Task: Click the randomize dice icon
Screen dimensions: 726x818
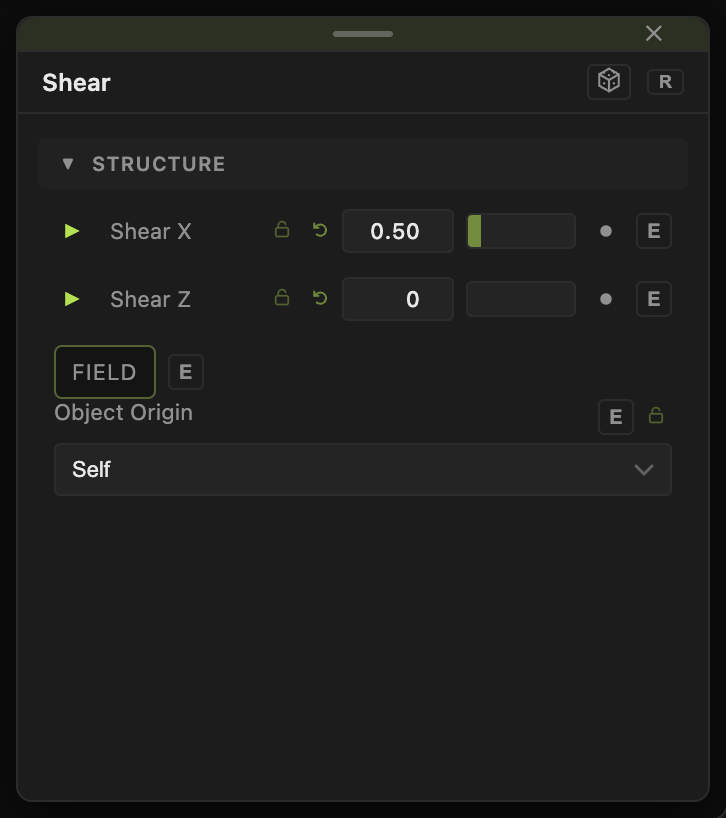Action: [609, 81]
